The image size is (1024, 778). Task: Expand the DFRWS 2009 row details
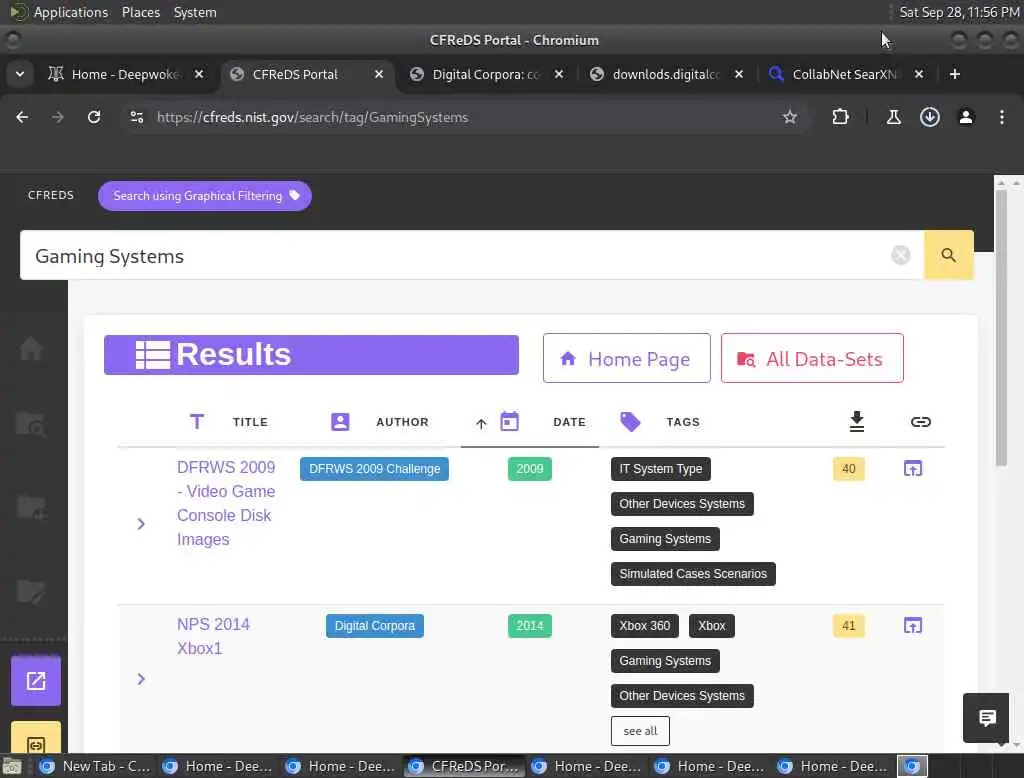coord(141,524)
